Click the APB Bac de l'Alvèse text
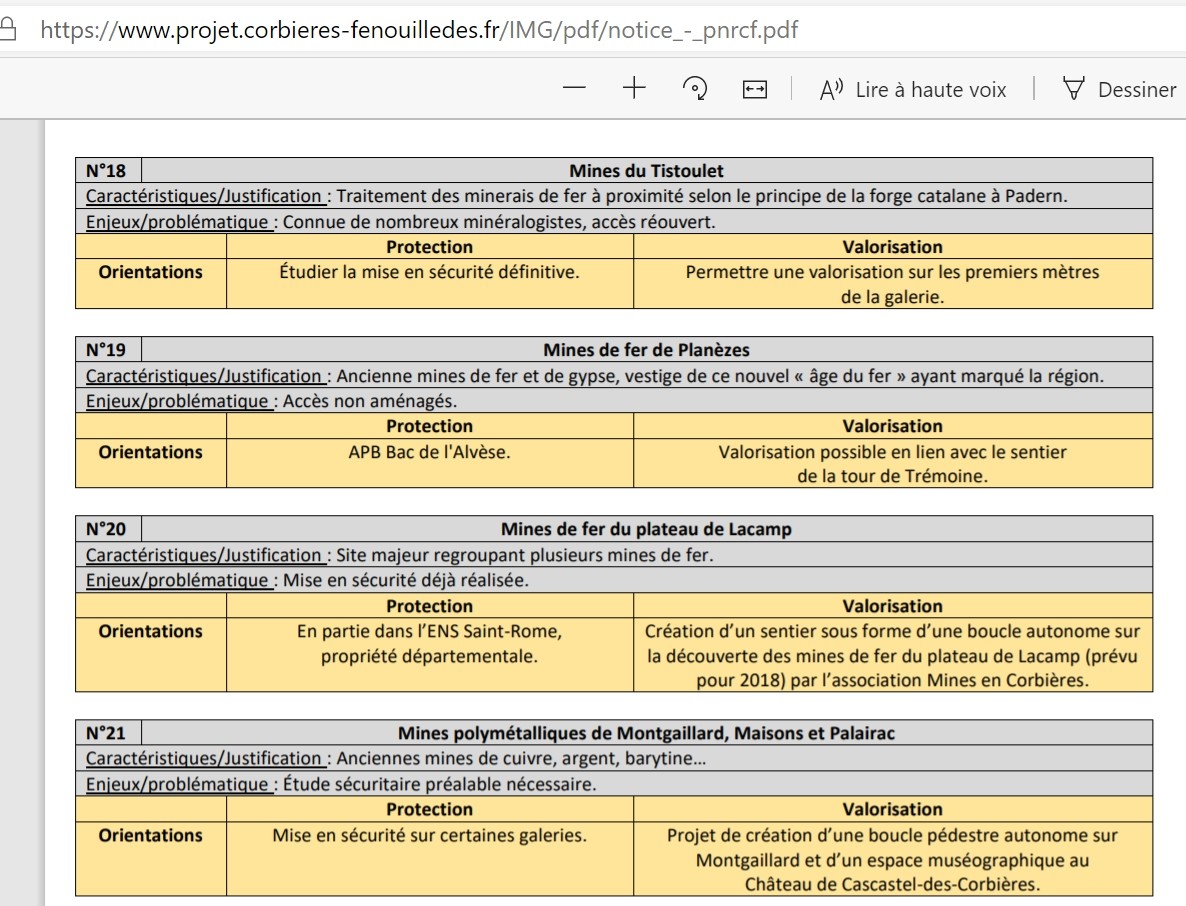Screen dimensions: 1186x906 coord(429,452)
